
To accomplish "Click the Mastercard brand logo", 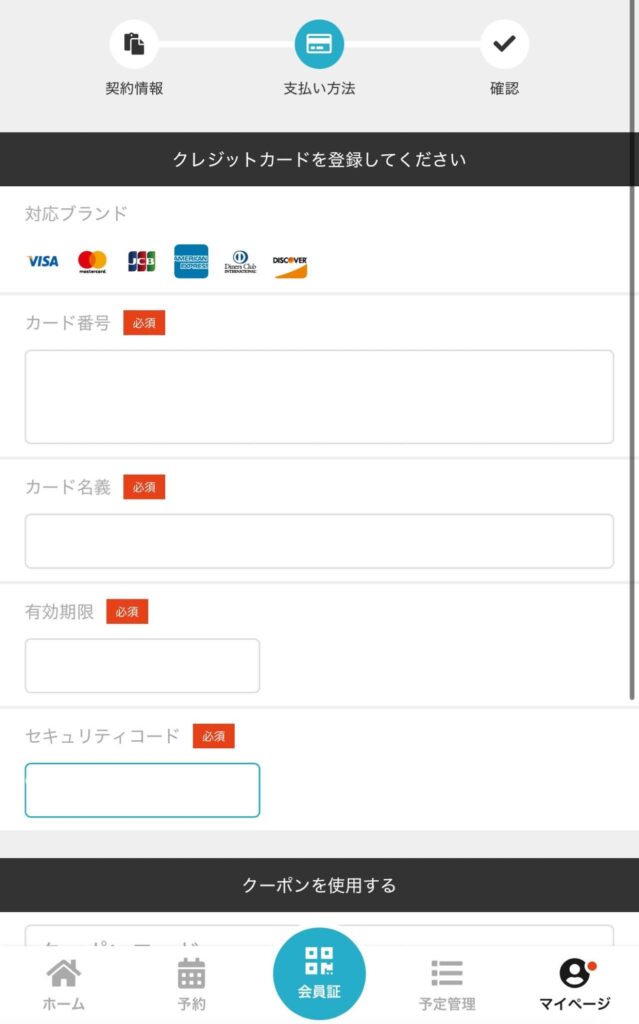I will (92, 261).
